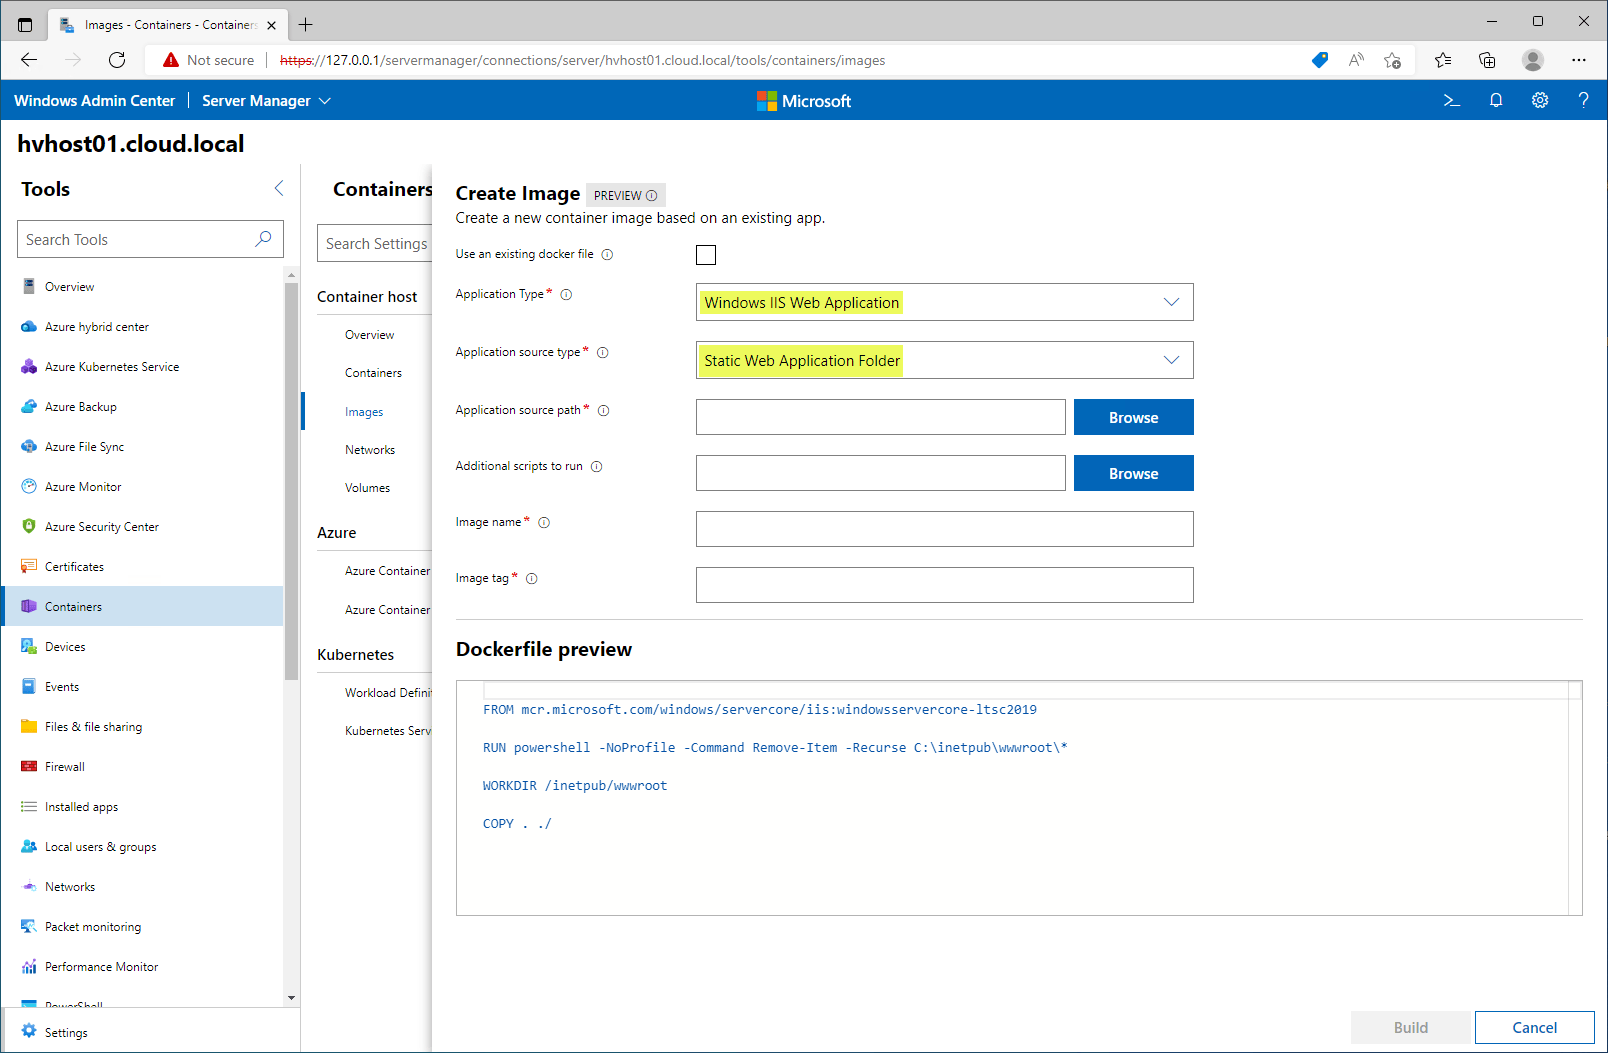1608x1053 pixels.
Task: Click the PREVIEW info icon
Action: (652, 195)
